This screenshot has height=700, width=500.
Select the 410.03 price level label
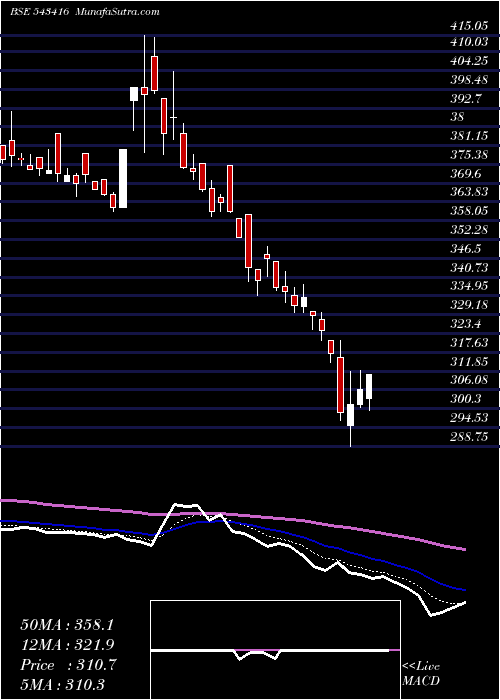click(469, 42)
